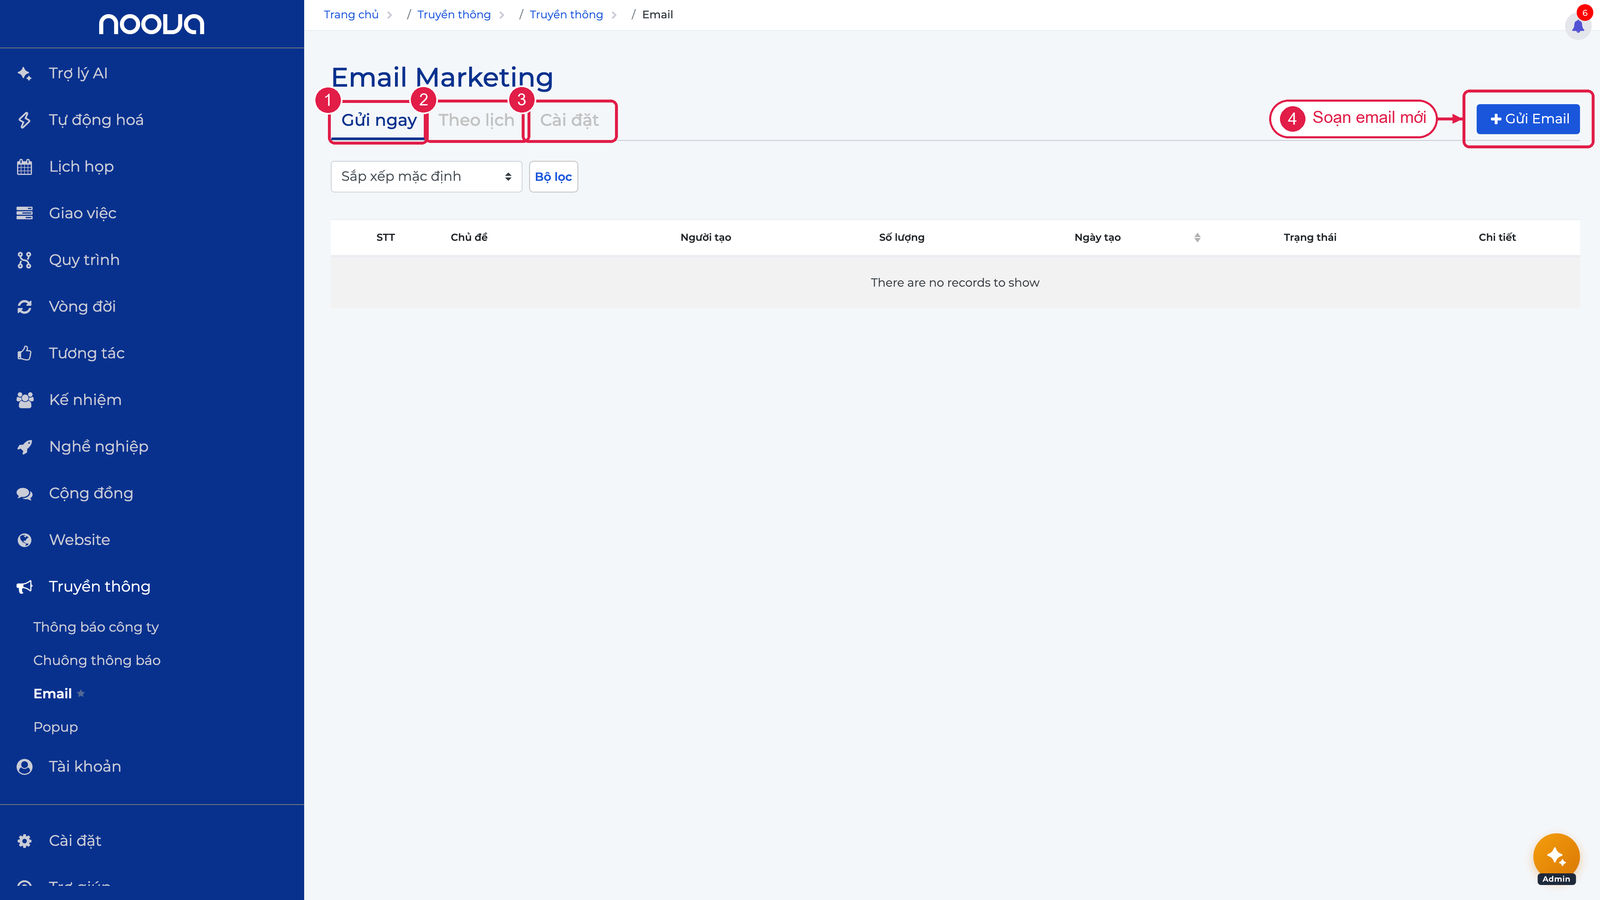The height and width of the screenshot is (900, 1600).
Task: Click the Ngày tạo column header text
Action: [1097, 238]
